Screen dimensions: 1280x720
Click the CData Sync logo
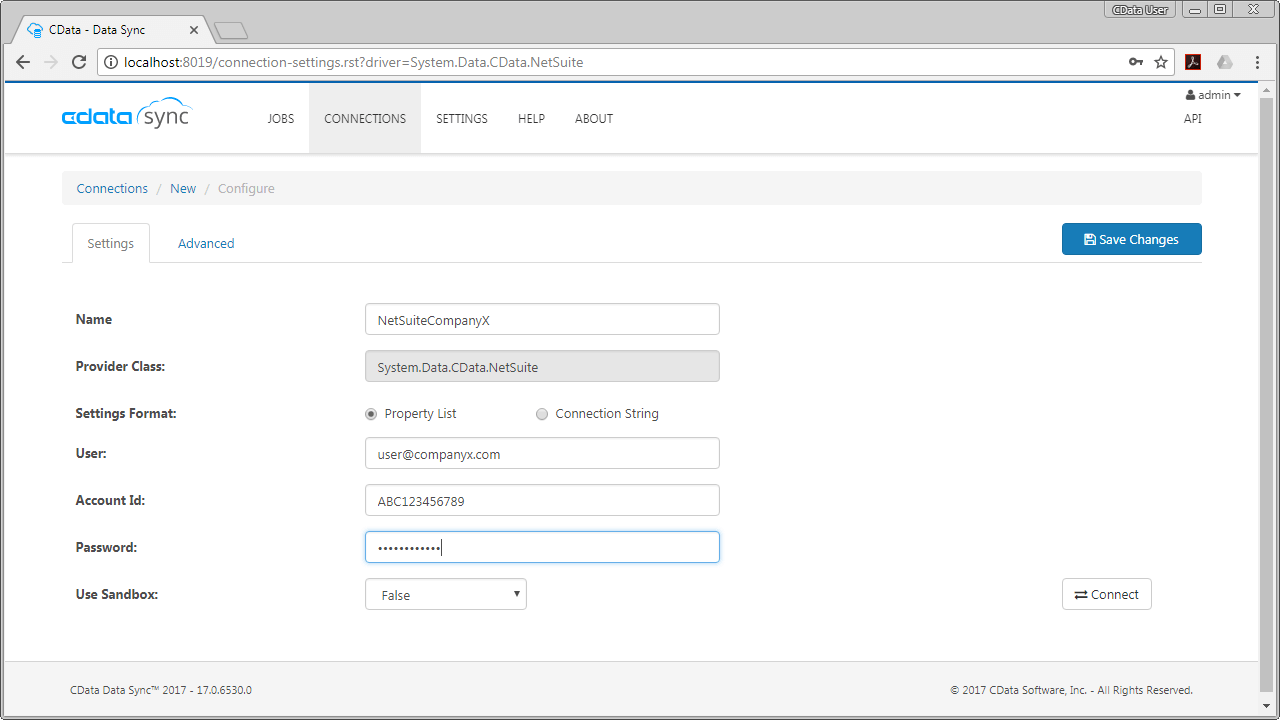pos(126,115)
